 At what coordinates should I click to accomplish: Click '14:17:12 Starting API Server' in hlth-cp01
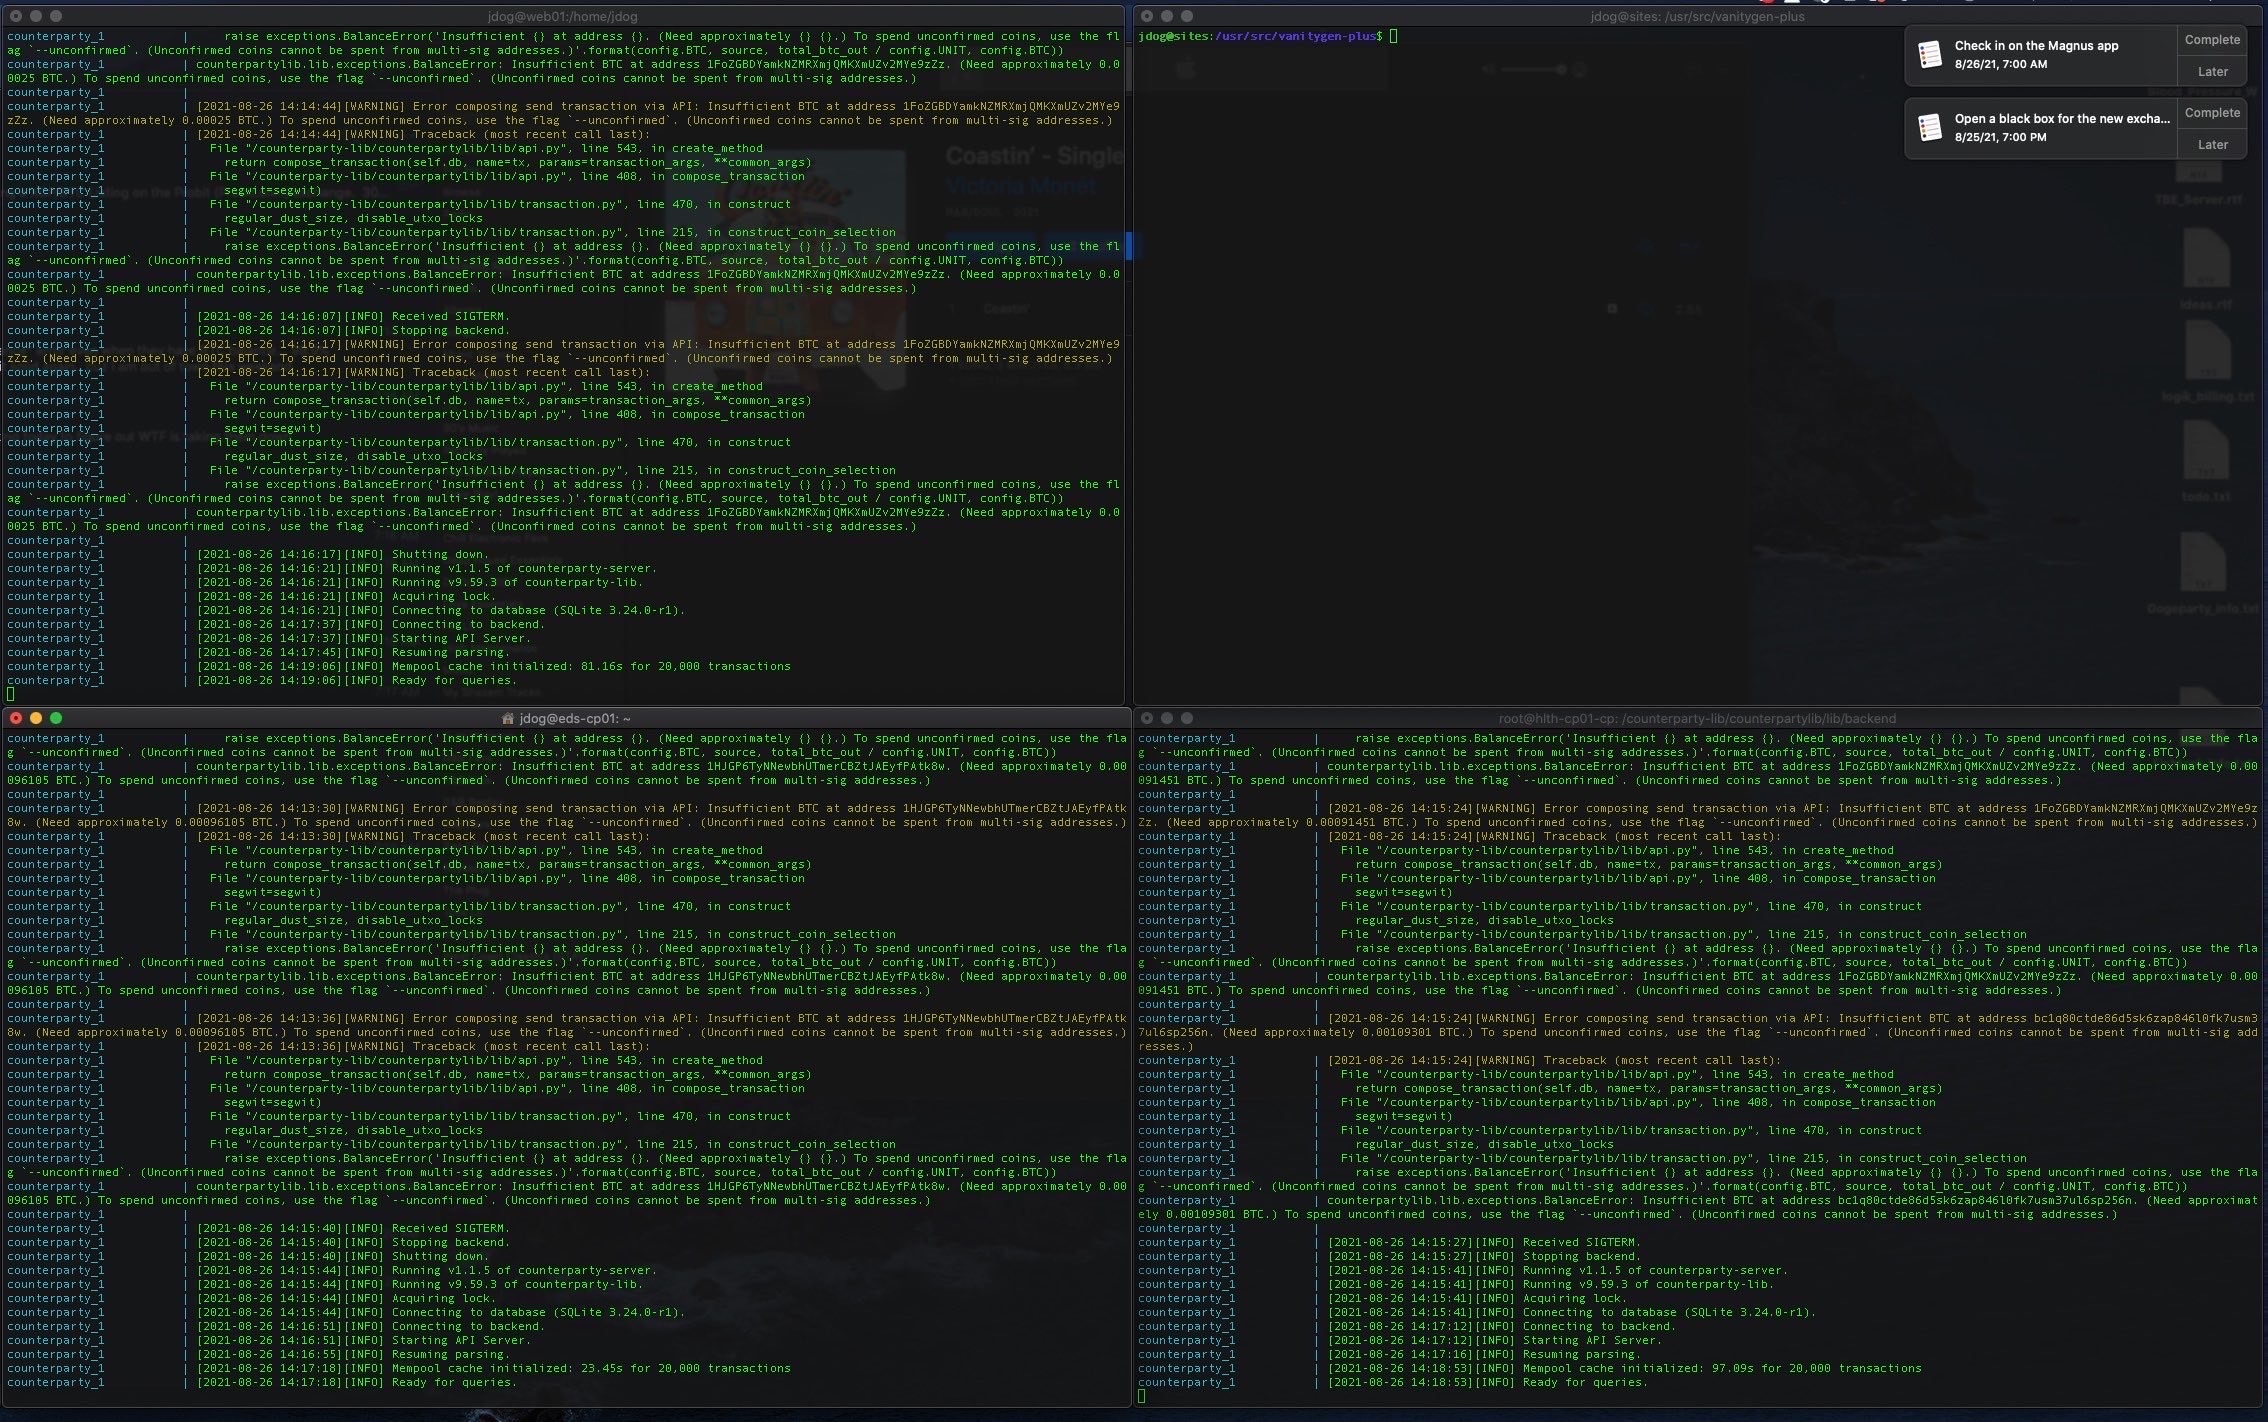tap(1495, 1340)
